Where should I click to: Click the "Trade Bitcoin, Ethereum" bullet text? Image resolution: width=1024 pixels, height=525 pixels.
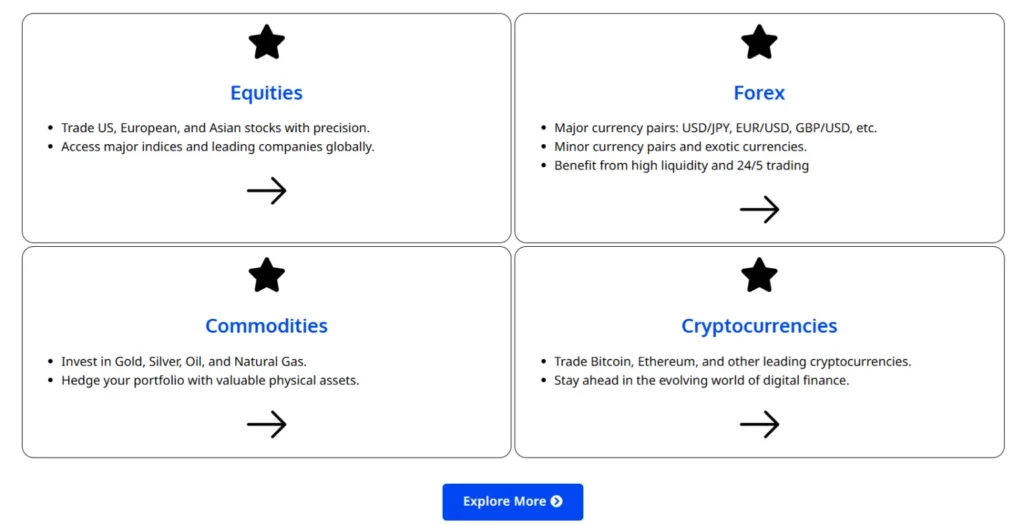click(x=732, y=361)
